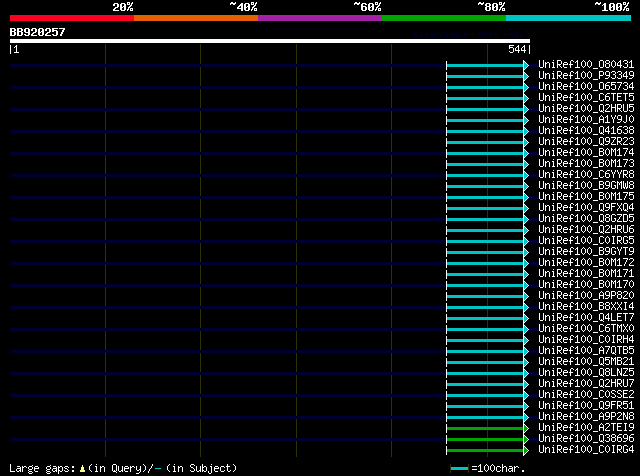
Task: Choose the UniRef100_C6TMX0 hit name
Action: [x=586, y=329]
